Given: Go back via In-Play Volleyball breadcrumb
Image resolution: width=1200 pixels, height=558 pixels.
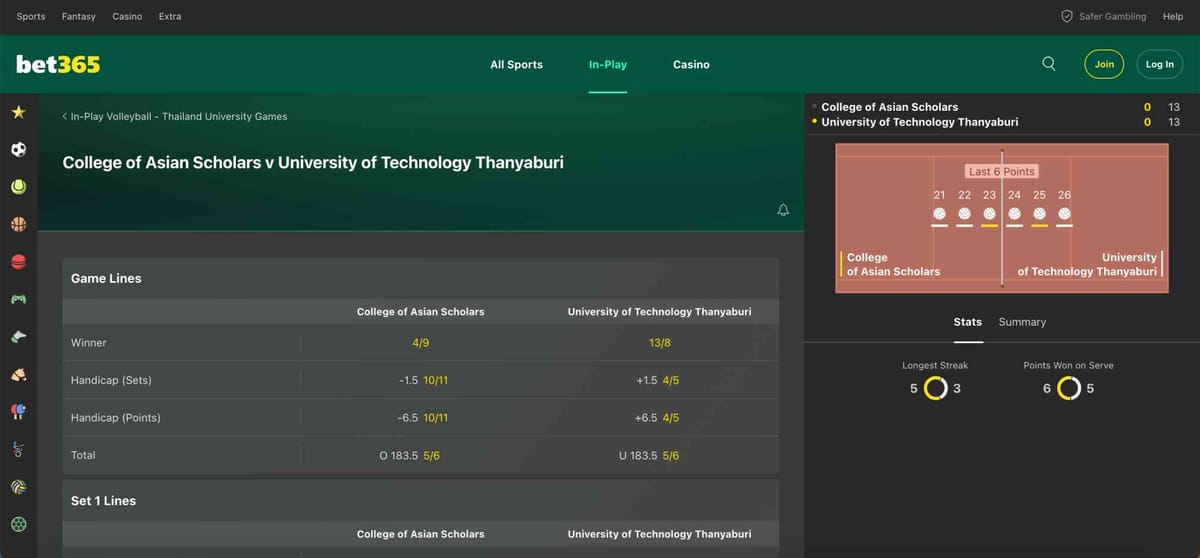Looking at the screenshot, I should 174,116.
